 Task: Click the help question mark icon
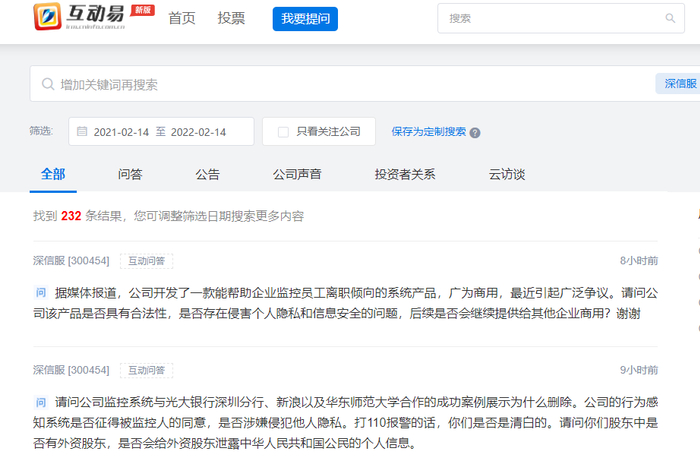pyautogui.click(x=475, y=133)
